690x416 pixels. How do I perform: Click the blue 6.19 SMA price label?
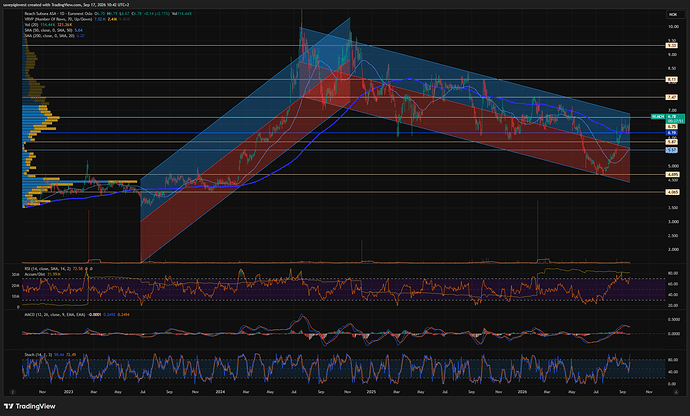[x=672, y=133]
